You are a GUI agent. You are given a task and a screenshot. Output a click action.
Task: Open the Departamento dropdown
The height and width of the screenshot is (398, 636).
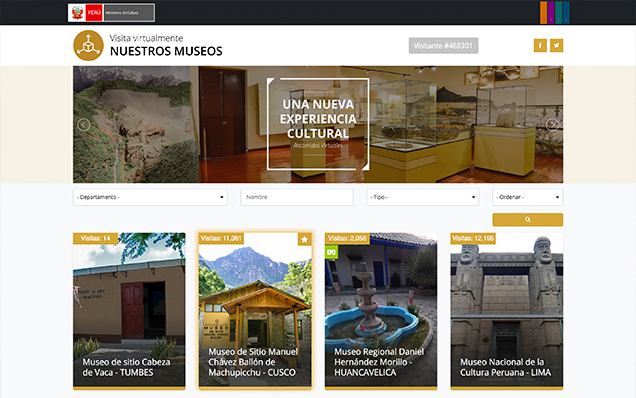(150, 197)
